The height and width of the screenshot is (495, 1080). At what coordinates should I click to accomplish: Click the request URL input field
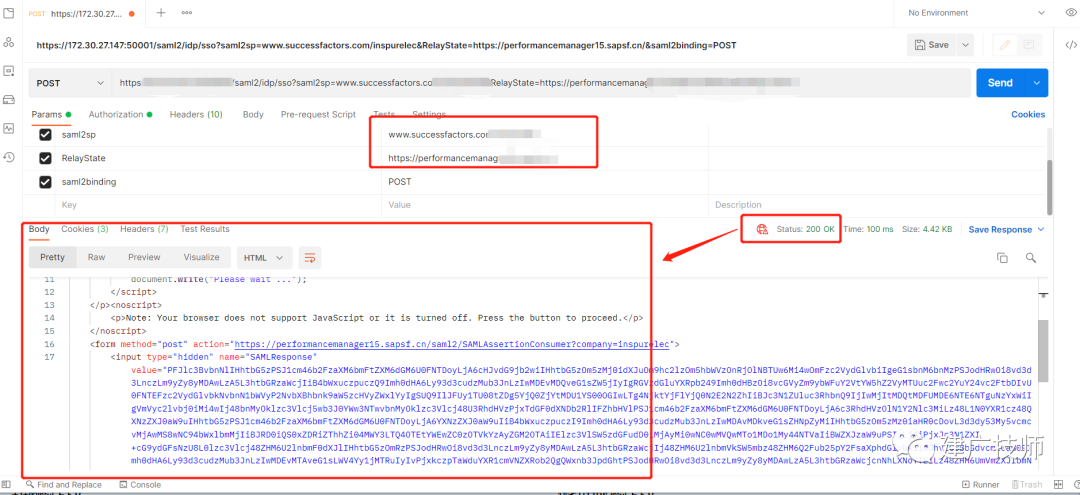(x=542, y=83)
